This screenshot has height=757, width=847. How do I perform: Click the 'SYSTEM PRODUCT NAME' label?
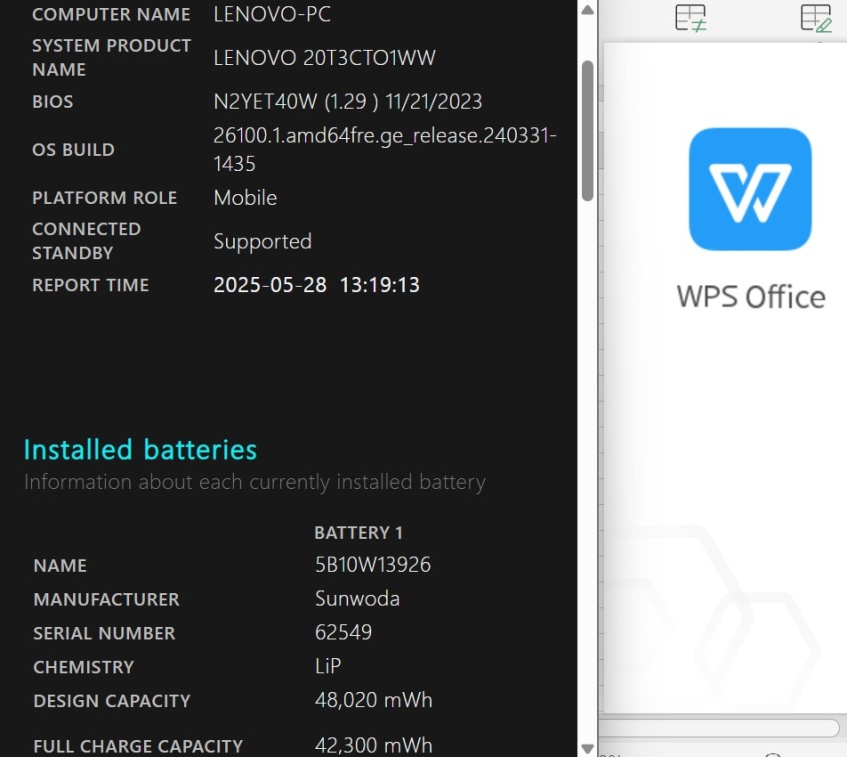pos(111,58)
